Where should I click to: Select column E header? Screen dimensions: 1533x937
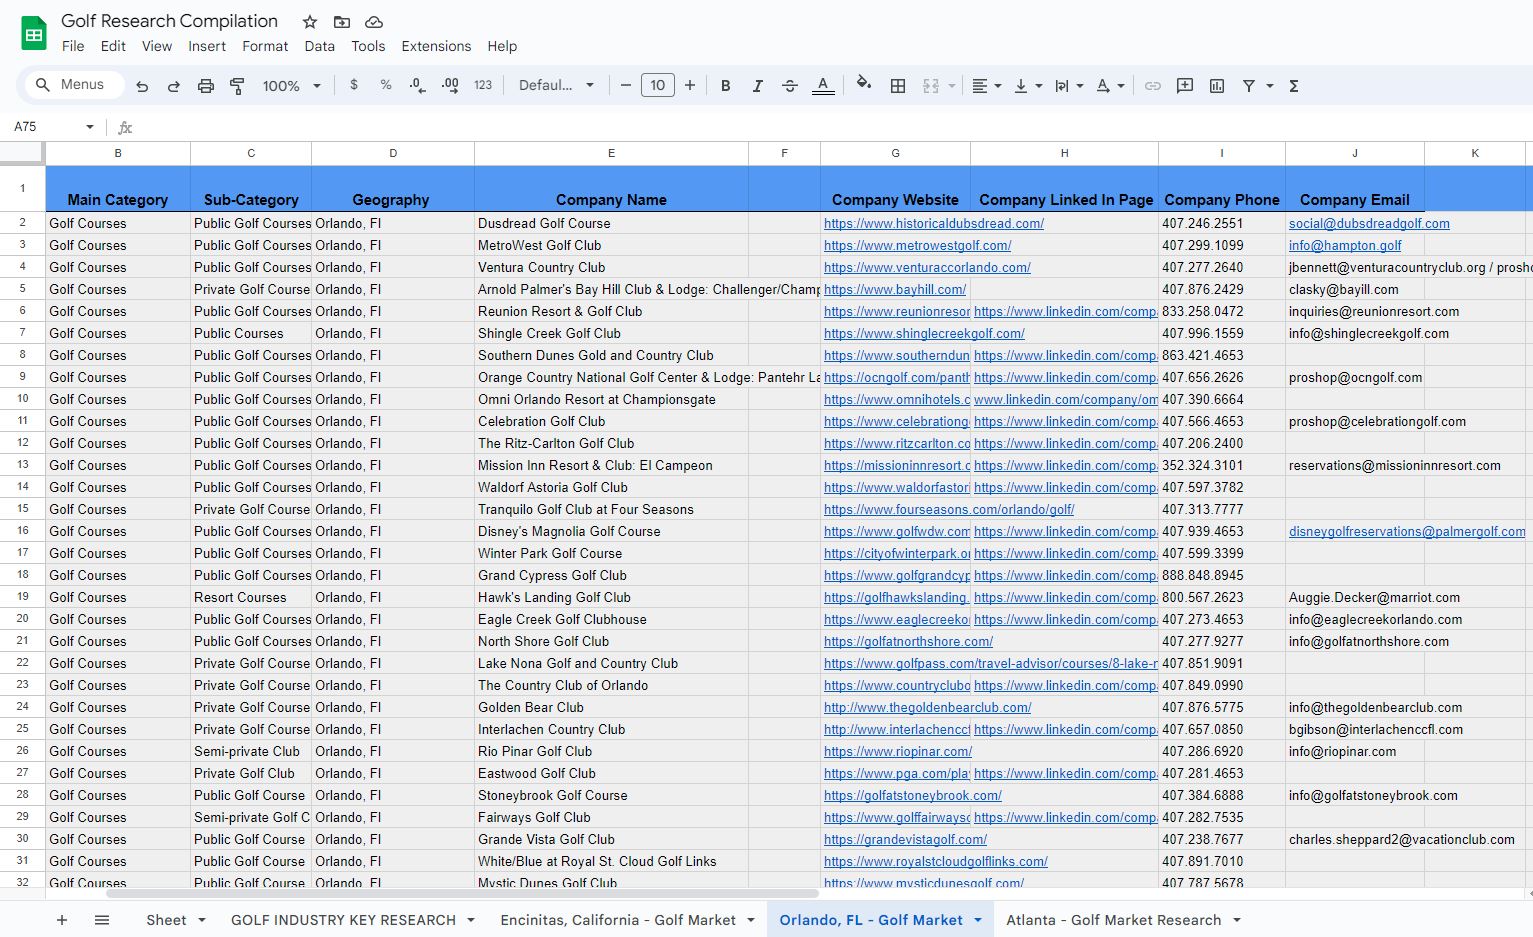pyautogui.click(x=611, y=153)
